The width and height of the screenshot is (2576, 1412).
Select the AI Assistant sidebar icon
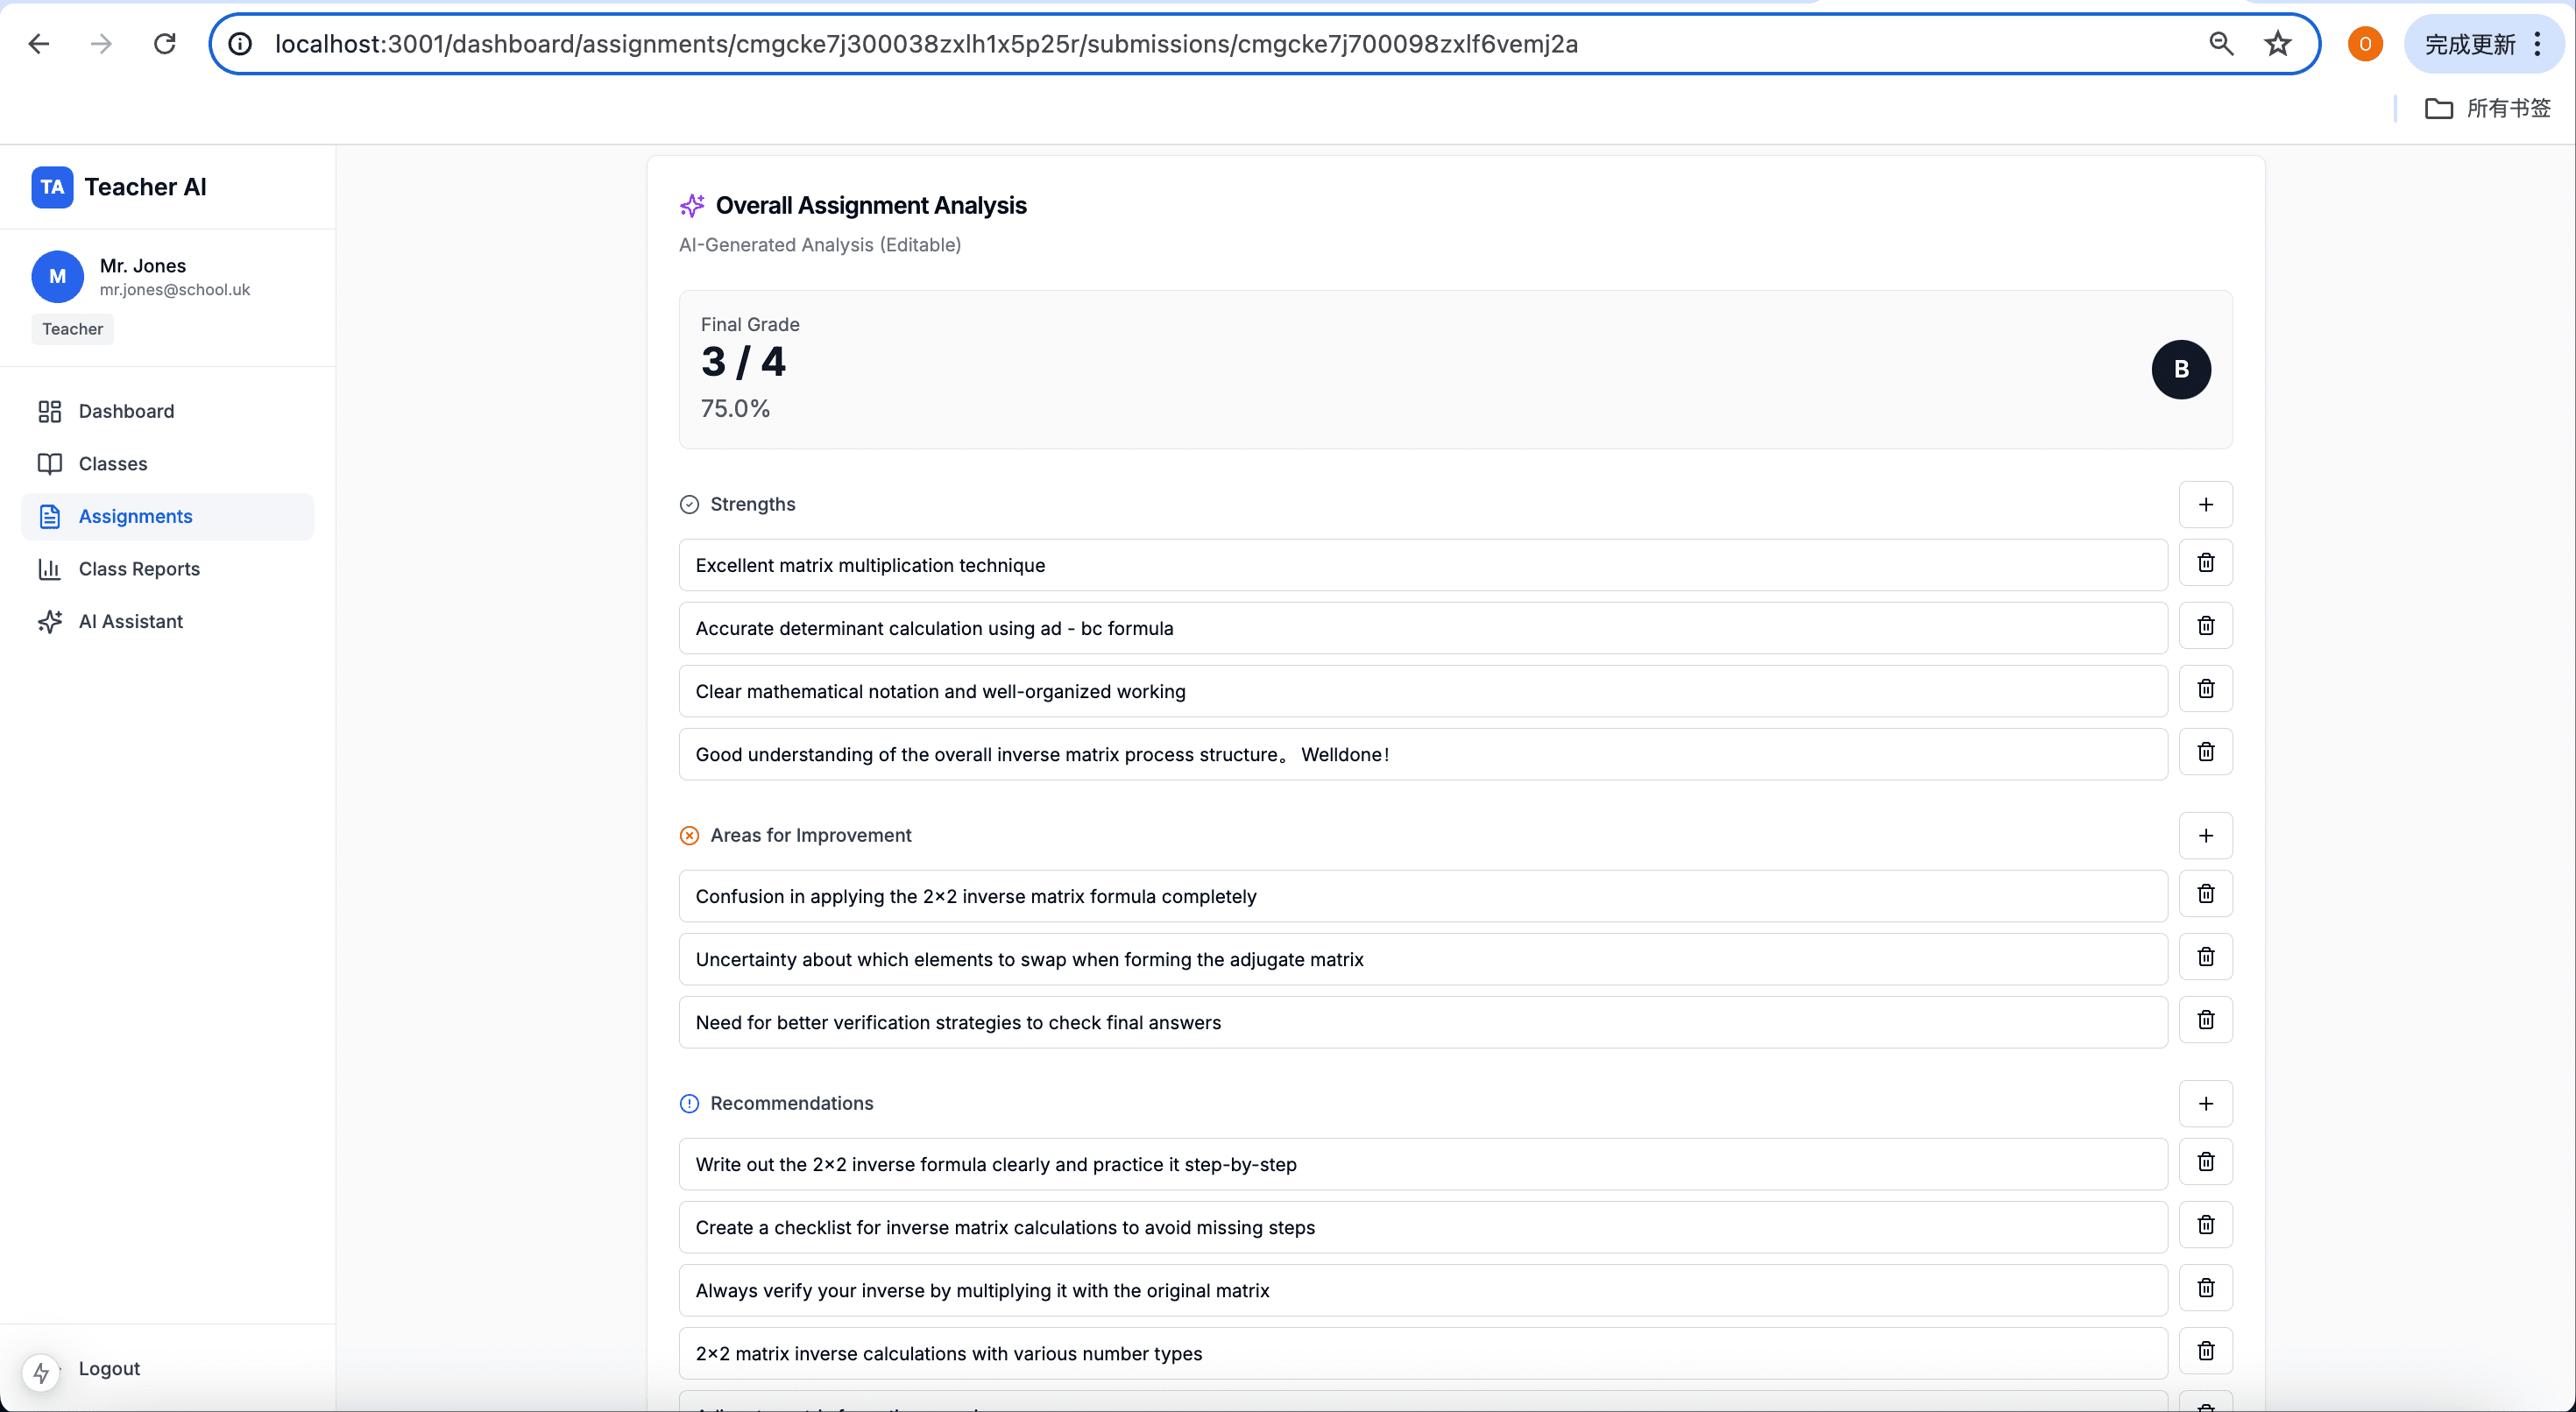click(x=50, y=621)
